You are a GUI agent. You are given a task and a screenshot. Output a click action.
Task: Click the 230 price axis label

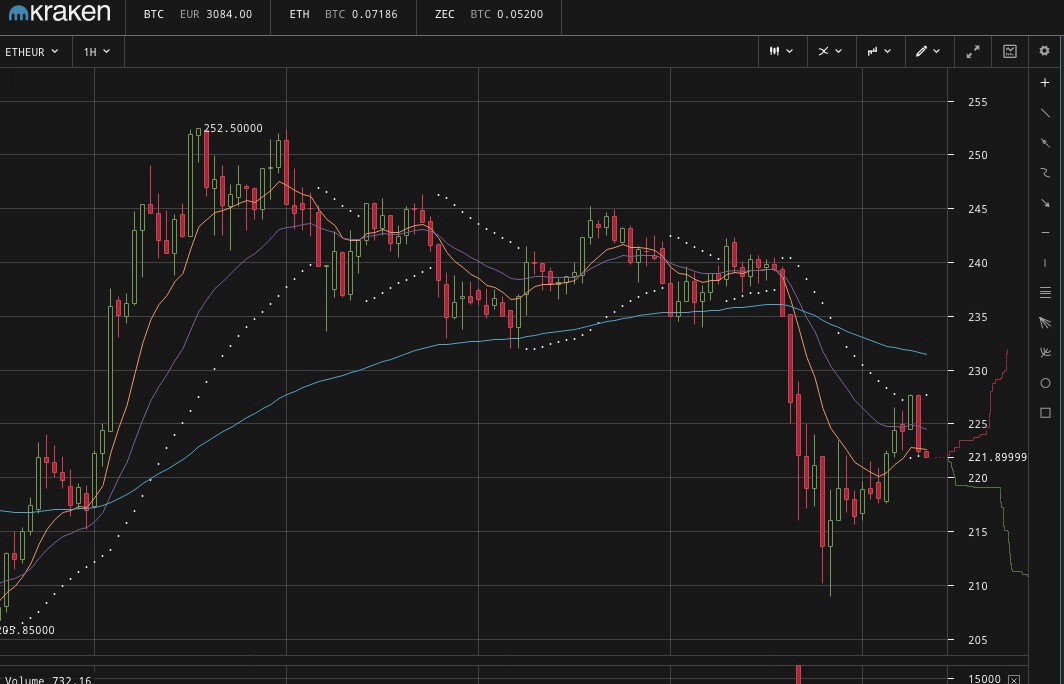coord(977,371)
